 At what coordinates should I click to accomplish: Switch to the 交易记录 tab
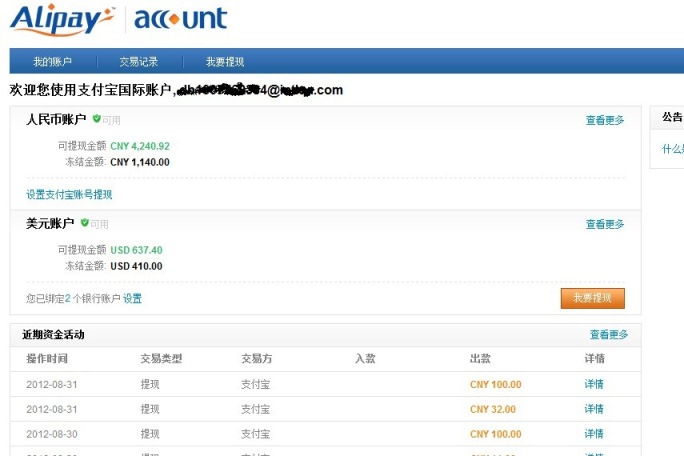tap(139, 62)
